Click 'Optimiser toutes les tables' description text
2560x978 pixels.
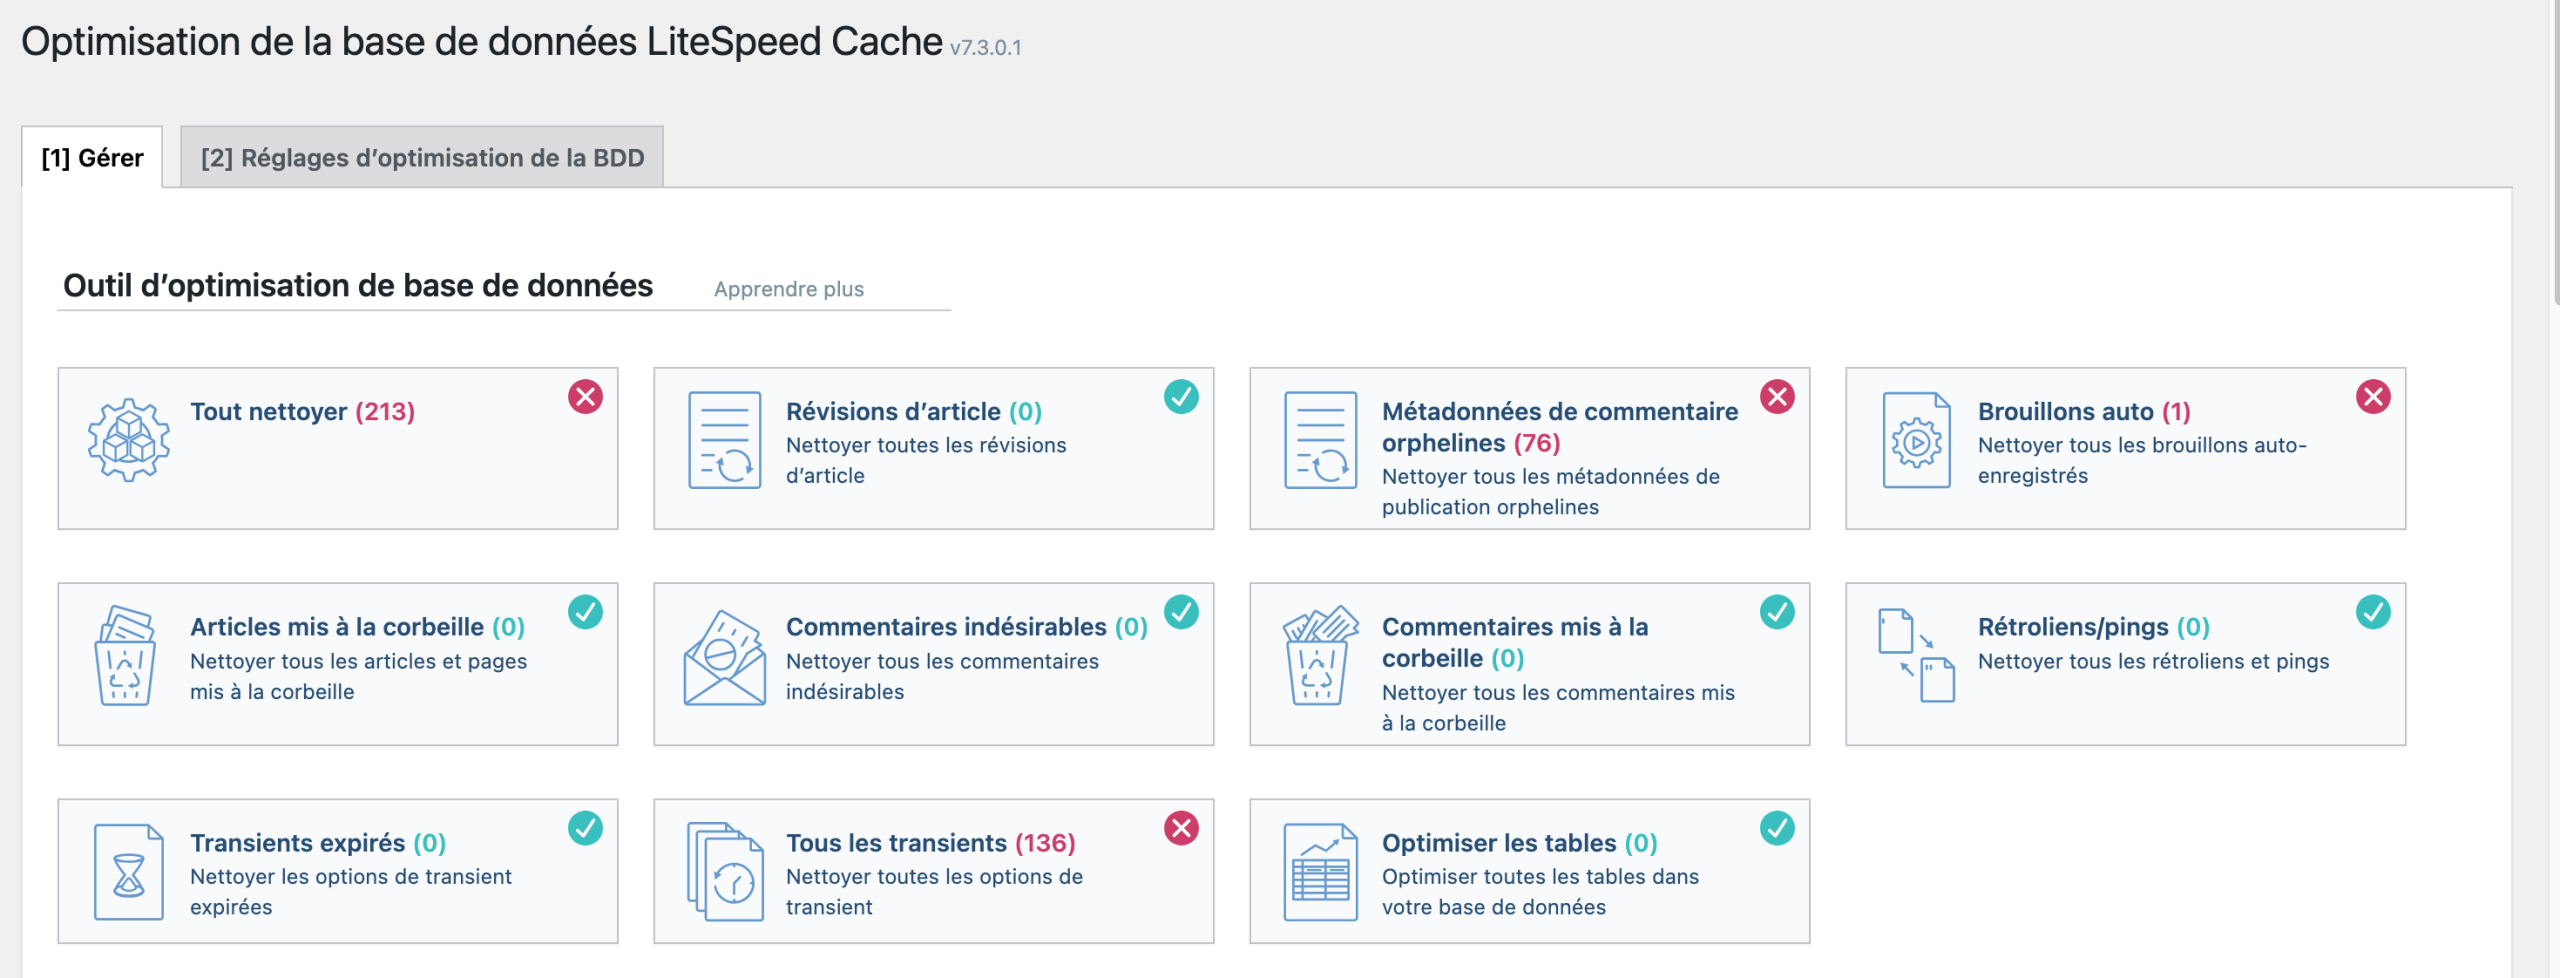(1540, 891)
